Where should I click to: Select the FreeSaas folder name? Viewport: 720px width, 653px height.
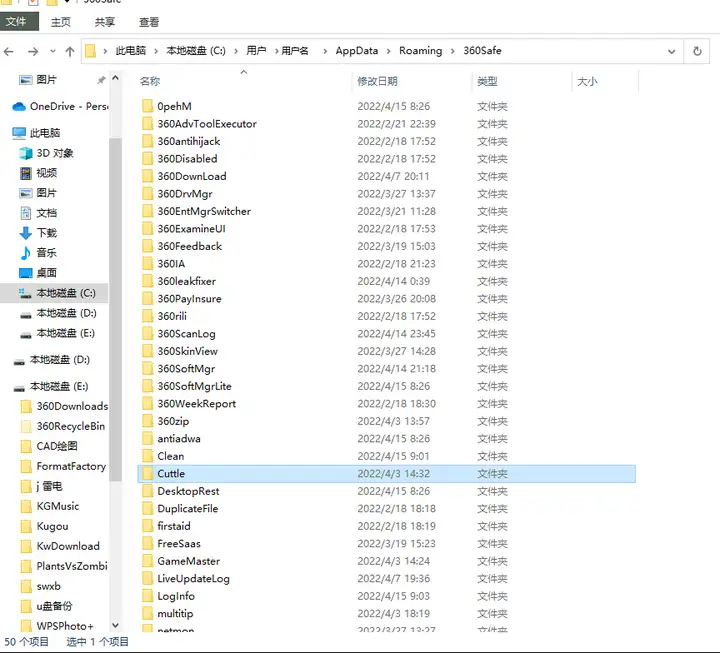pyautogui.click(x=179, y=544)
